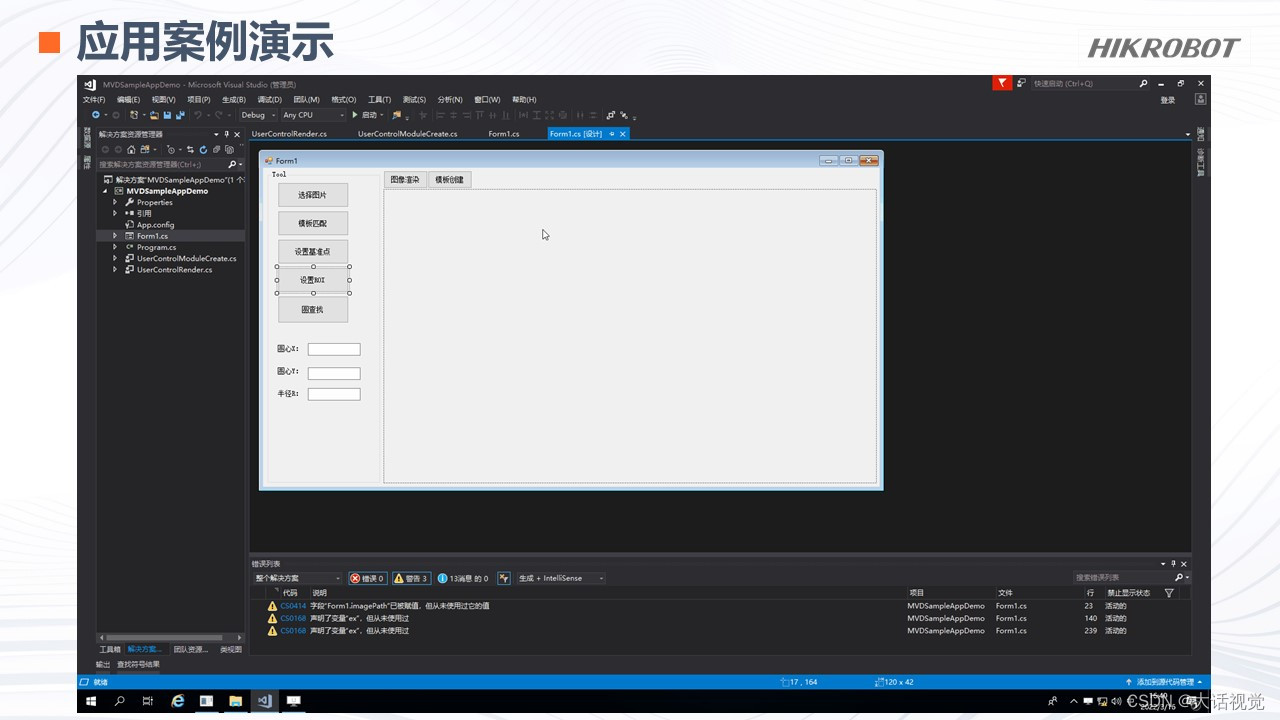Expand the Program.cs node

pos(115,247)
